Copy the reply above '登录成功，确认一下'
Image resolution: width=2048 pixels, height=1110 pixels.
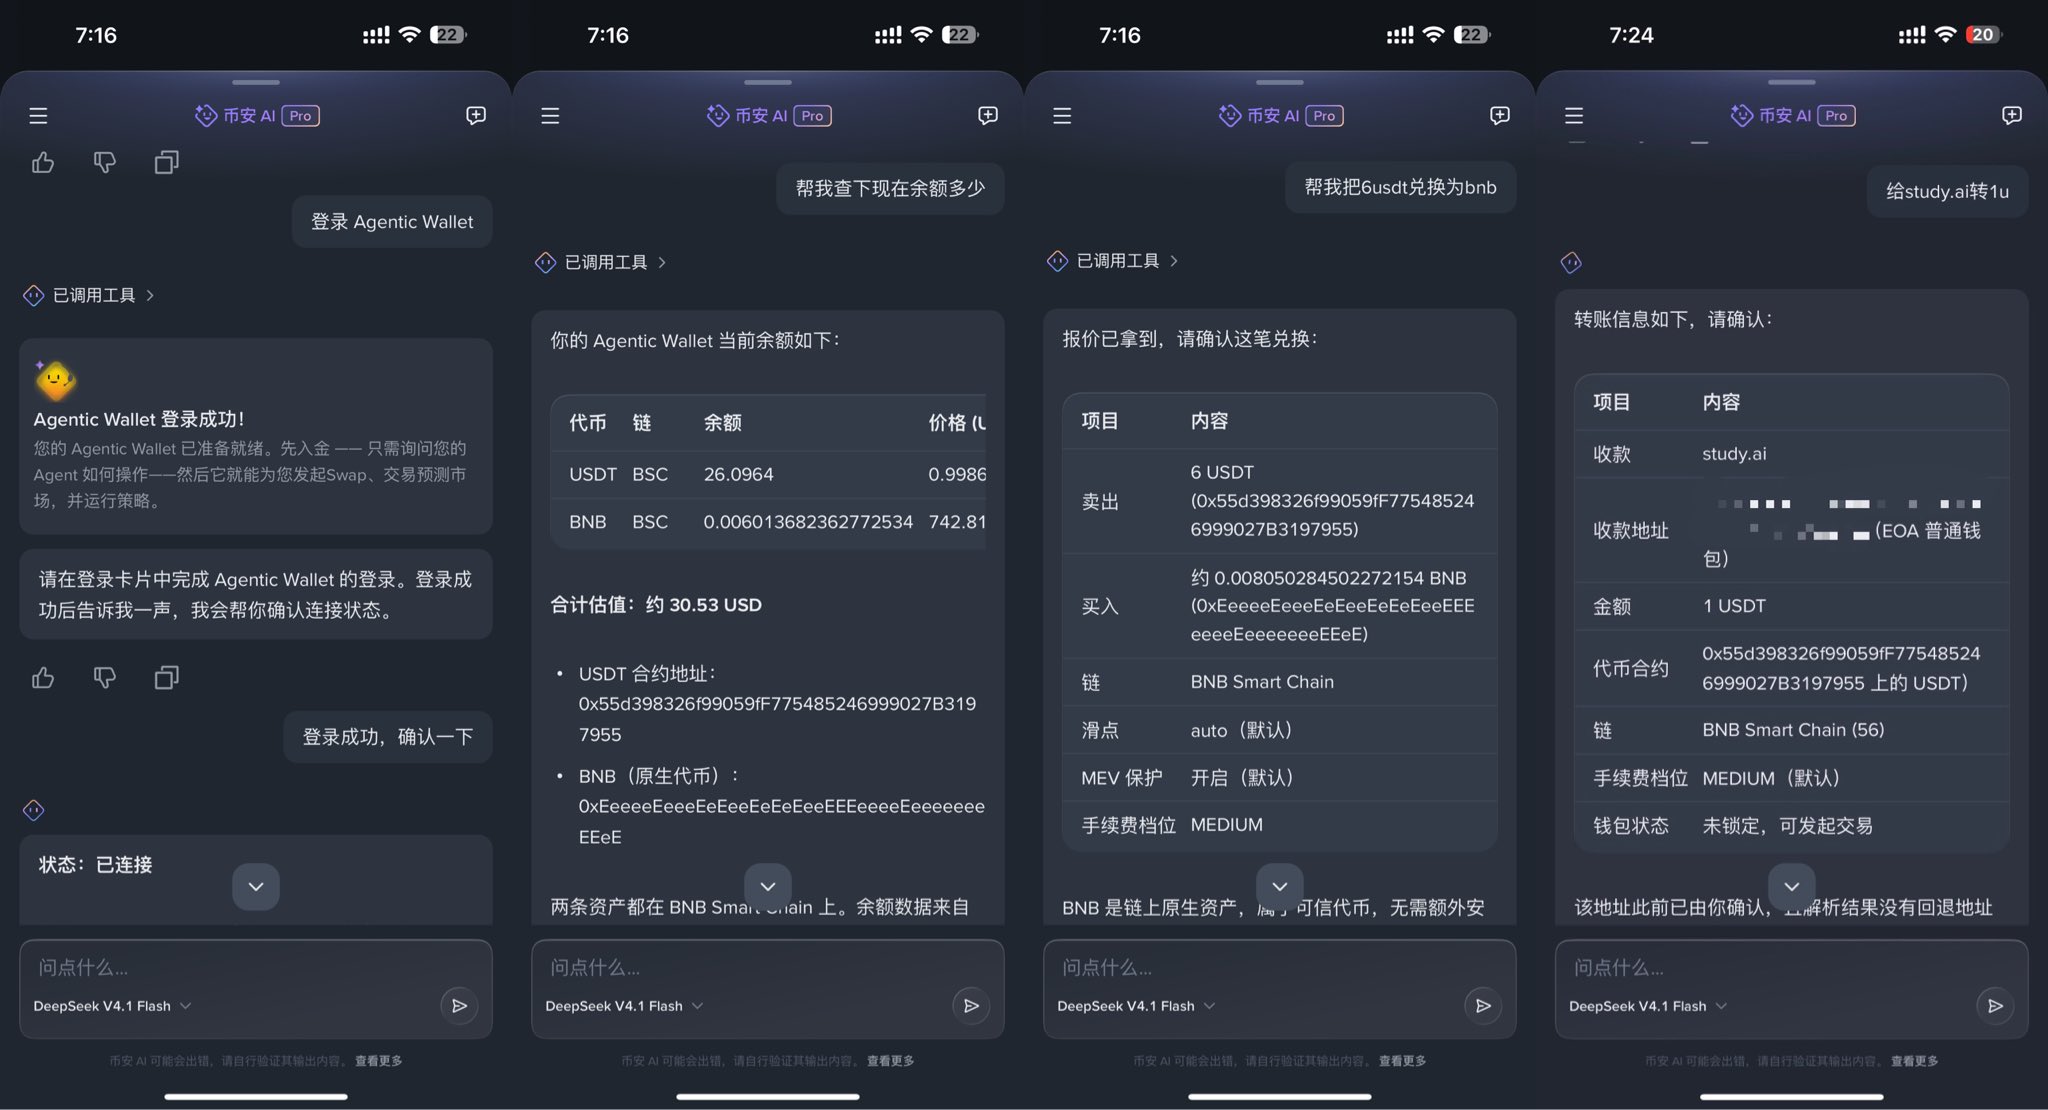167,678
